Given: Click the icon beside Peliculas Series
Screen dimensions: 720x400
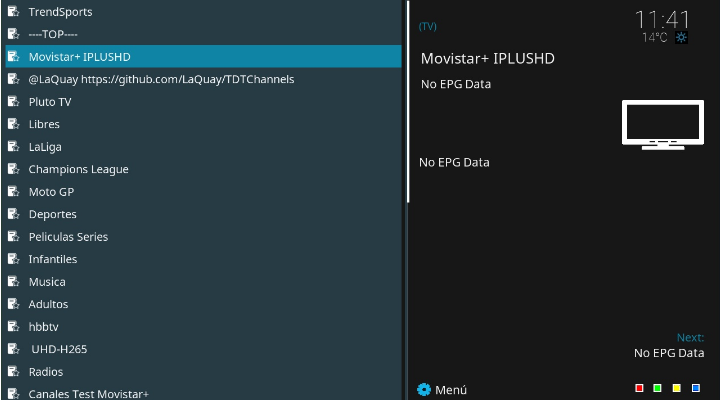Looking at the screenshot, I should point(13,237).
